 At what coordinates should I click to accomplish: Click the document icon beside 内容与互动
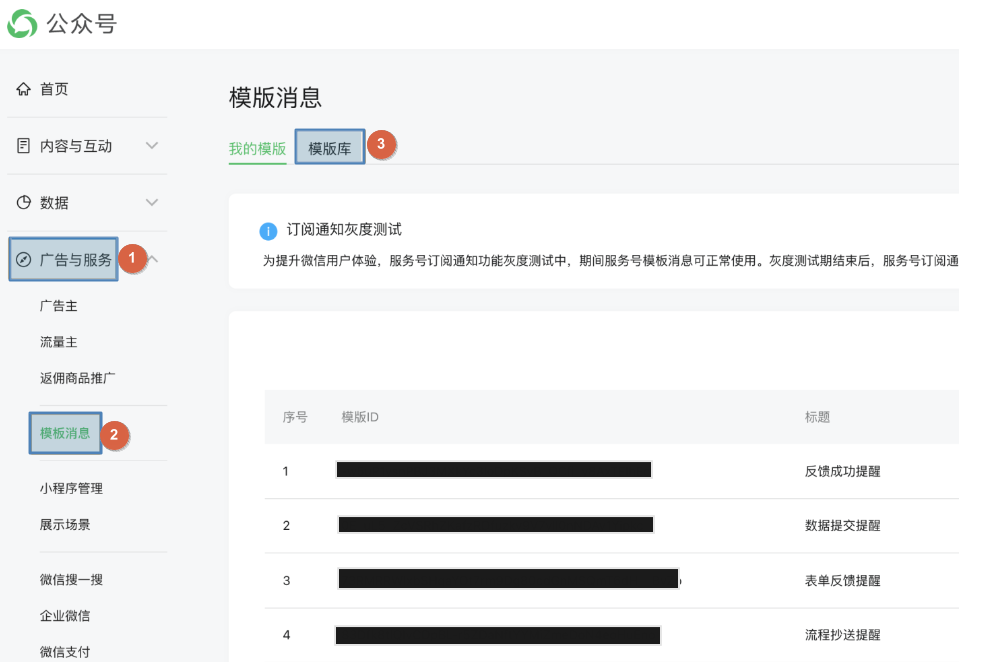pyautogui.click(x=24, y=146)
